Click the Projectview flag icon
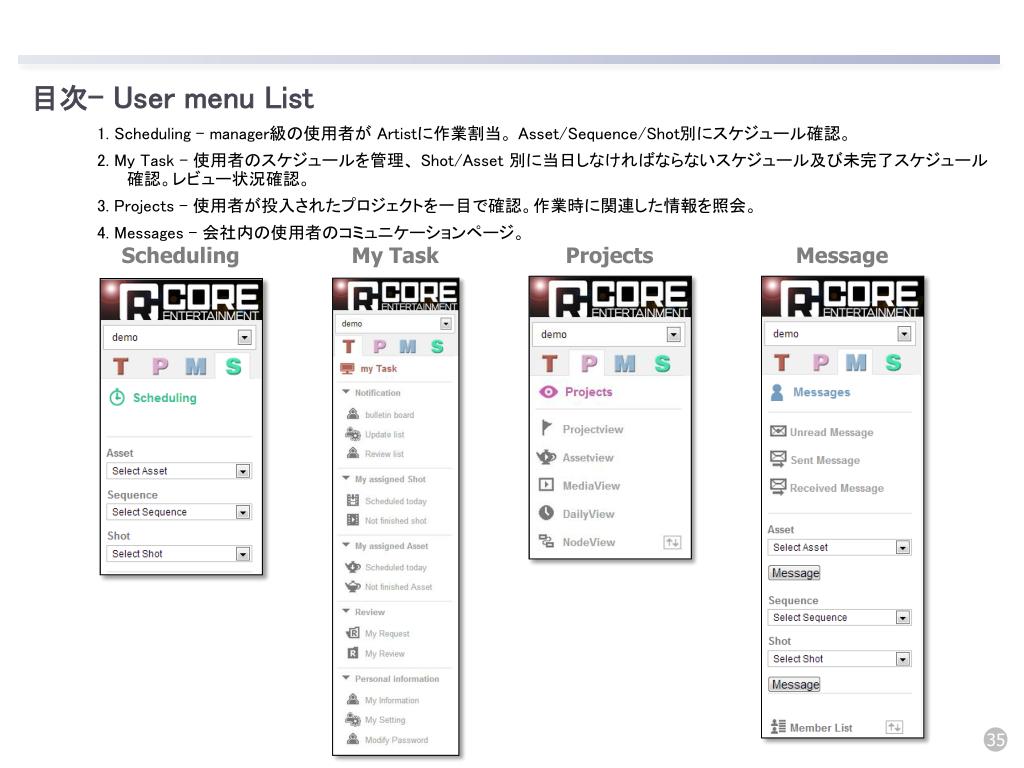 pos(547,428)
